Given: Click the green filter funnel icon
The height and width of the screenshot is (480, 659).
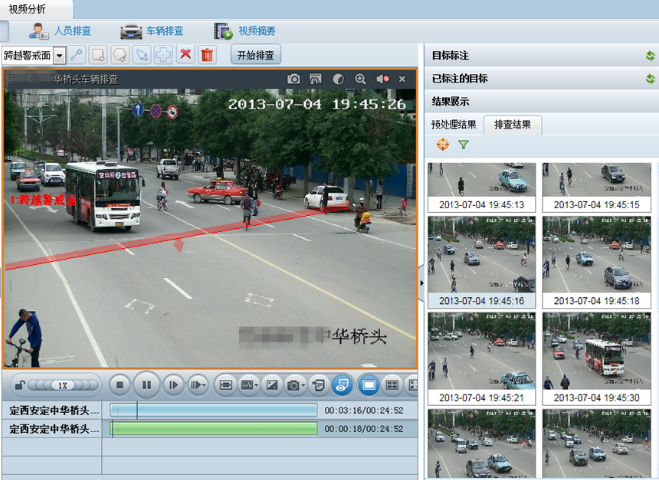Looking at the screenshot, I should click(x=463, y=145).
